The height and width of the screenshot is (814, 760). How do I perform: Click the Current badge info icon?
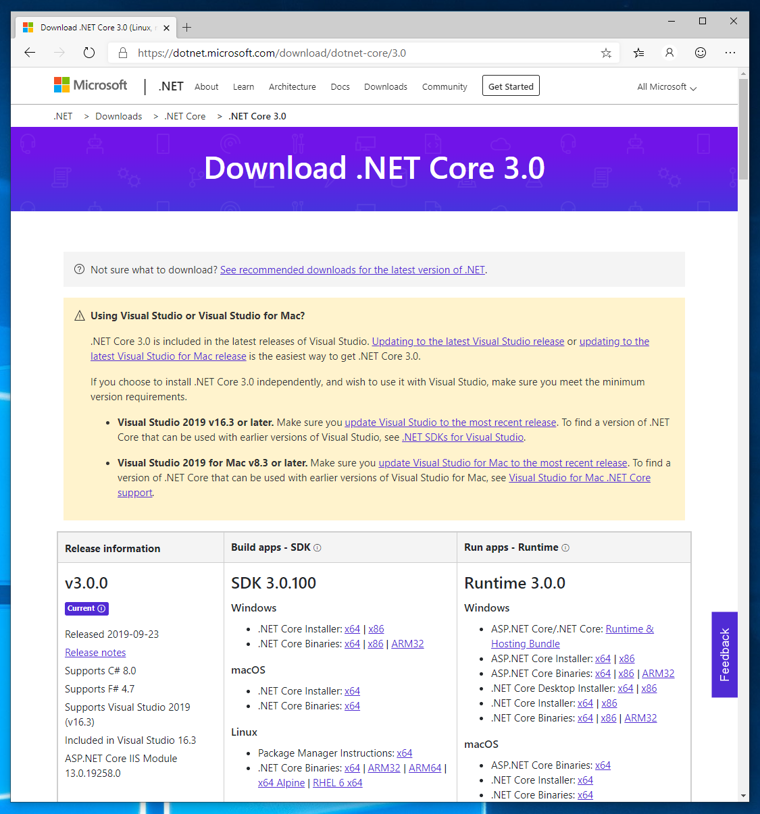[x=102, y=608]
